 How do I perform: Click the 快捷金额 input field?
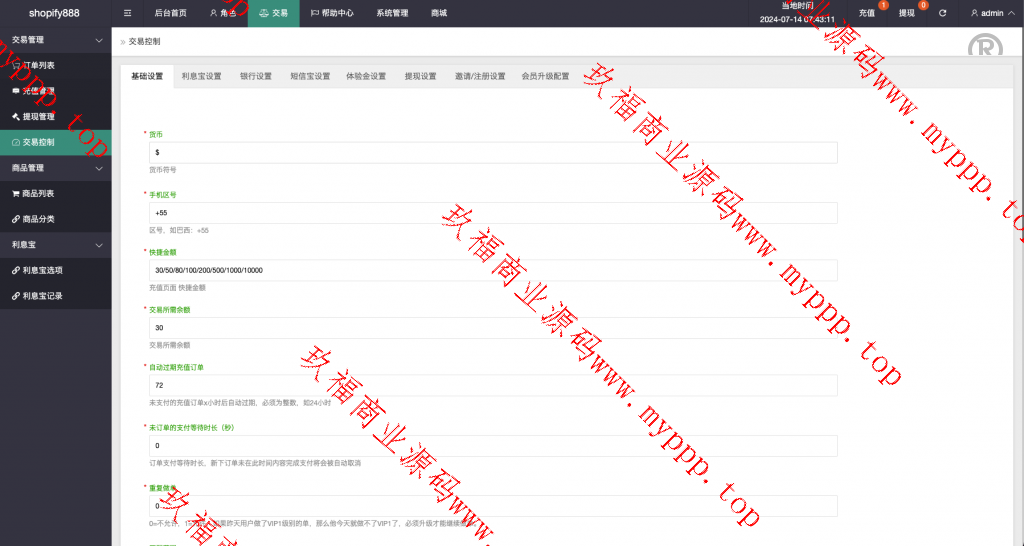click(x=492, y=270)
